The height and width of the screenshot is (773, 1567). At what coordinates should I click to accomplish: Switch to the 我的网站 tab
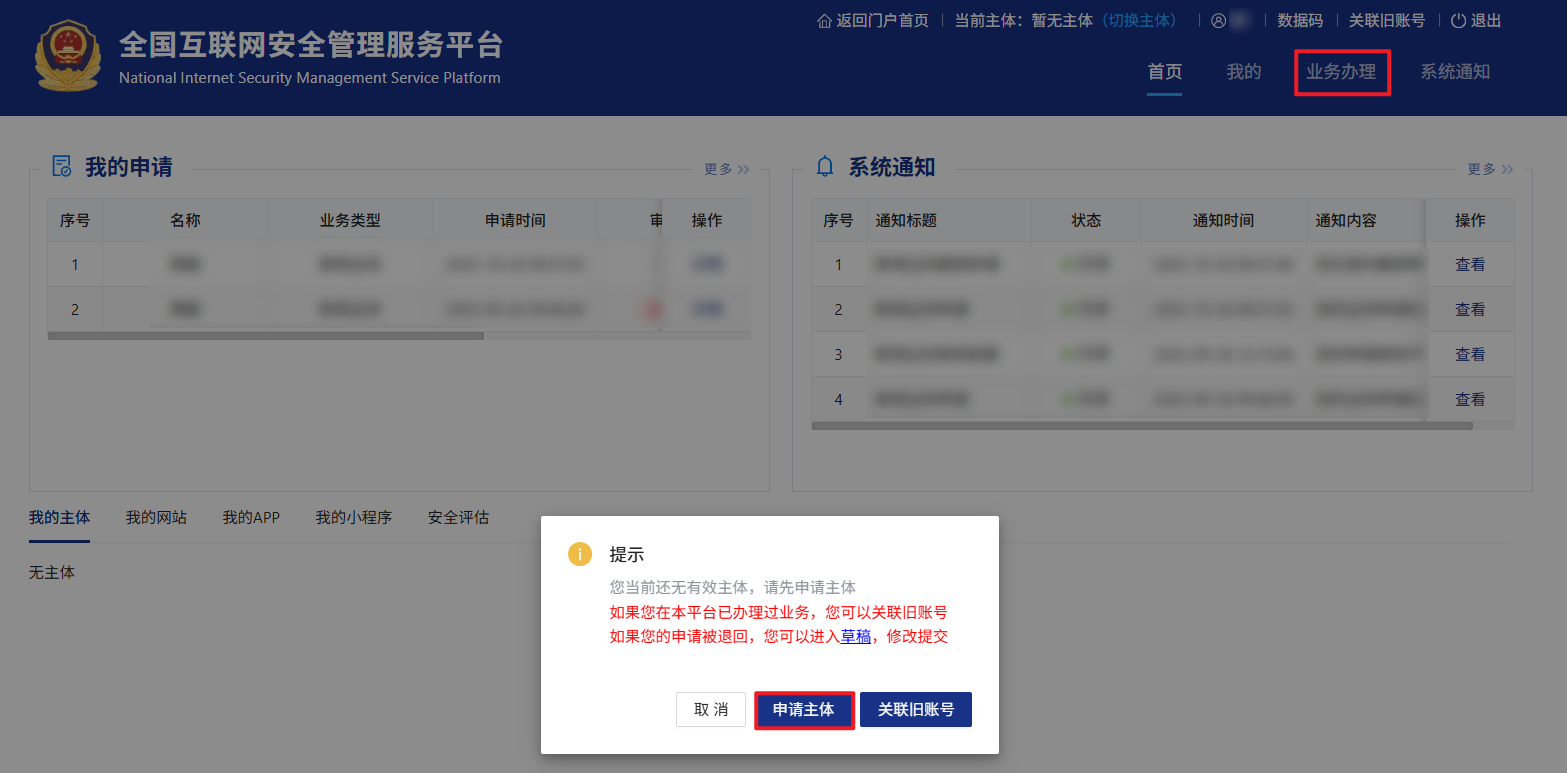pyautogui.click(x=156, y=518)
